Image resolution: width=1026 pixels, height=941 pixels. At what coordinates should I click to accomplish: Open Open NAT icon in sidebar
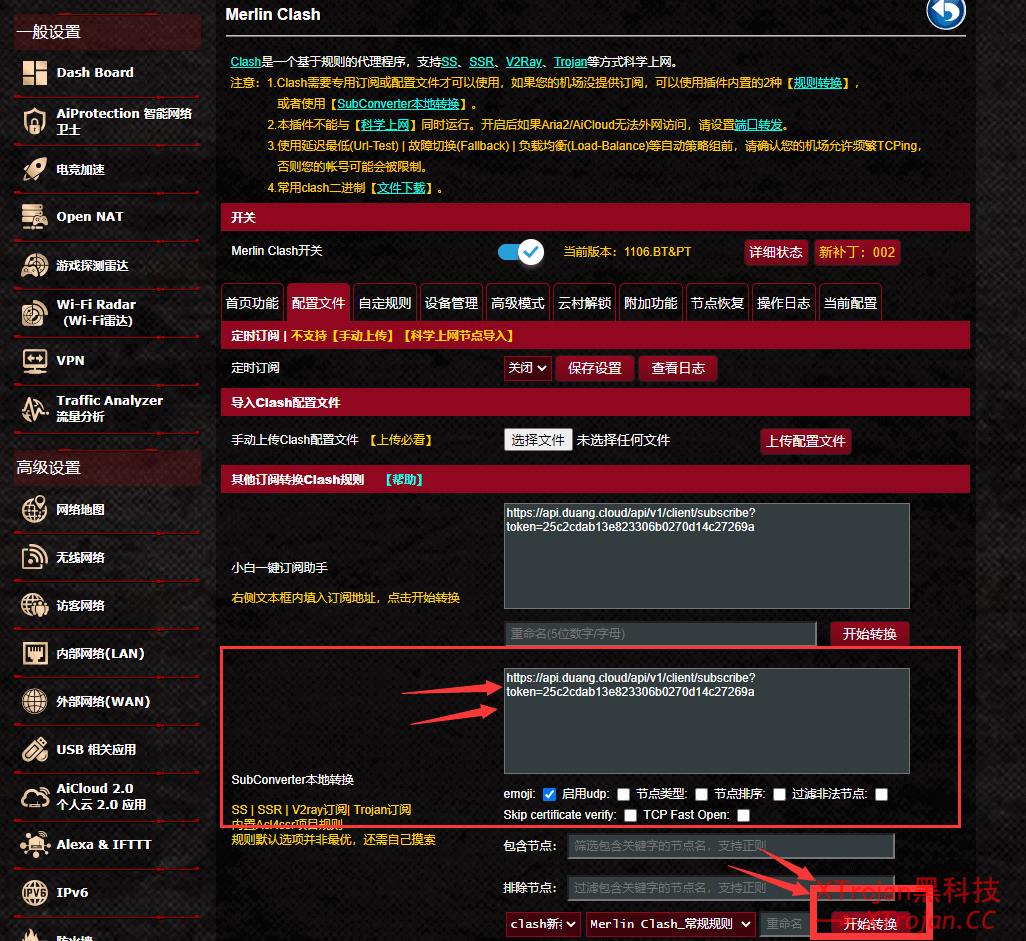tap(35, 217)
